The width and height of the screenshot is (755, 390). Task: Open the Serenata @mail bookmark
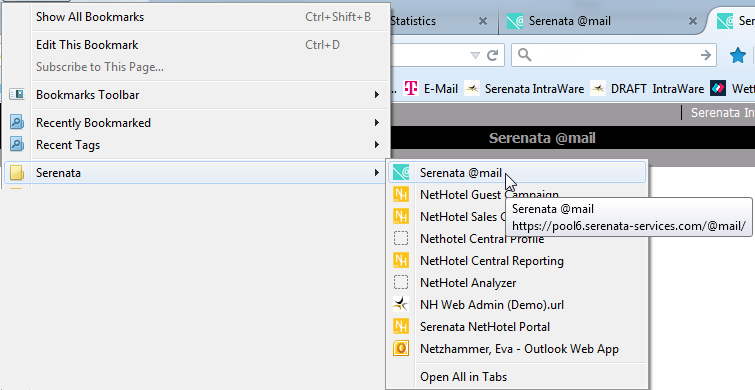(517, 172)
